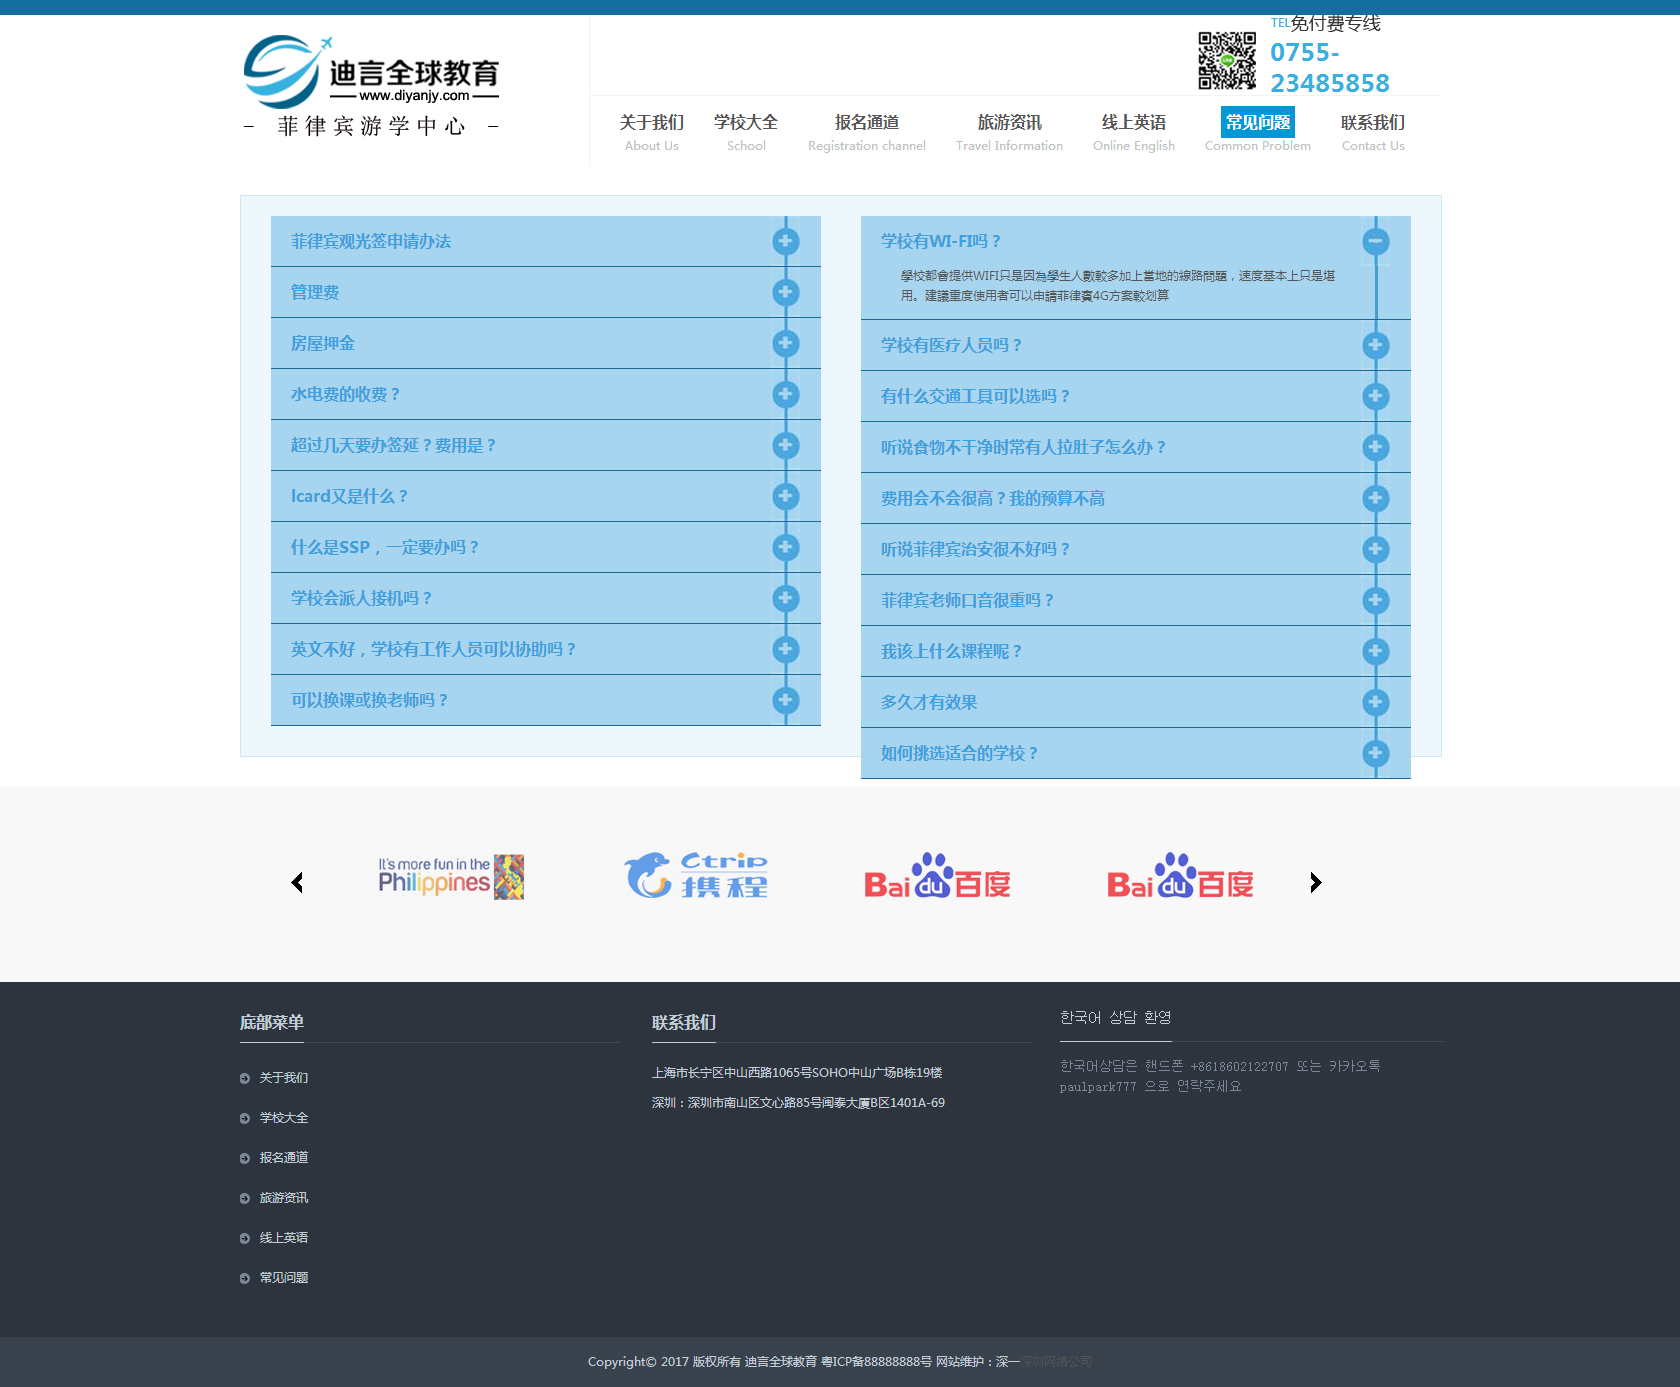Expand the 管理费 question
Image resolution: width=1680 pixels, height=1387 pixels.
[785, 292]
